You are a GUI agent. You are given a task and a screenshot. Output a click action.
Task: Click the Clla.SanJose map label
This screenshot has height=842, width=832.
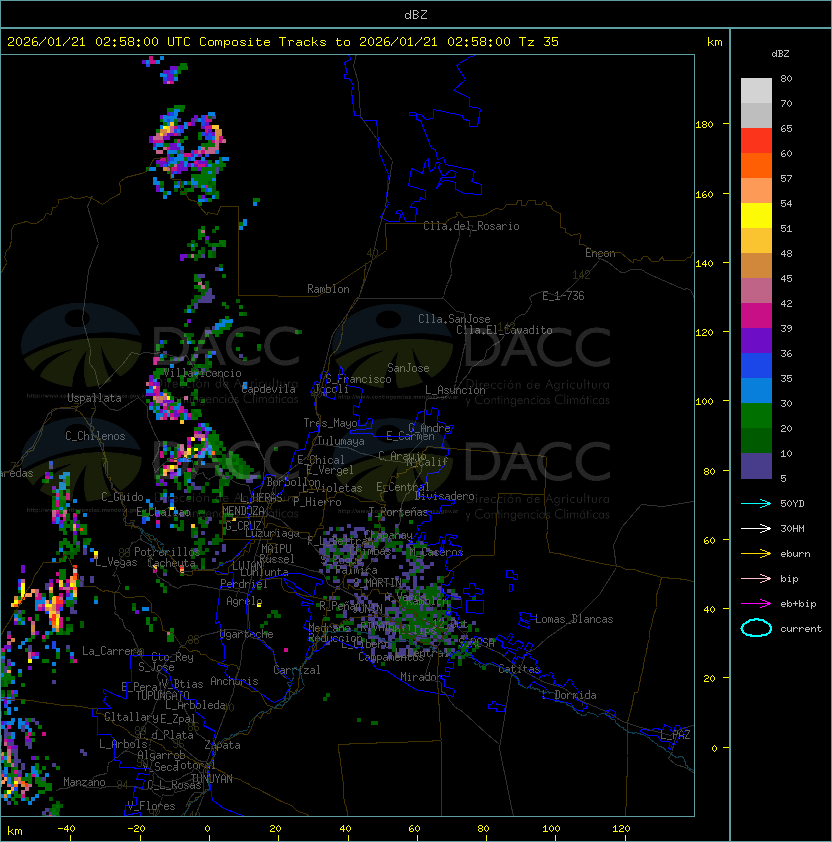click(454, 319)
